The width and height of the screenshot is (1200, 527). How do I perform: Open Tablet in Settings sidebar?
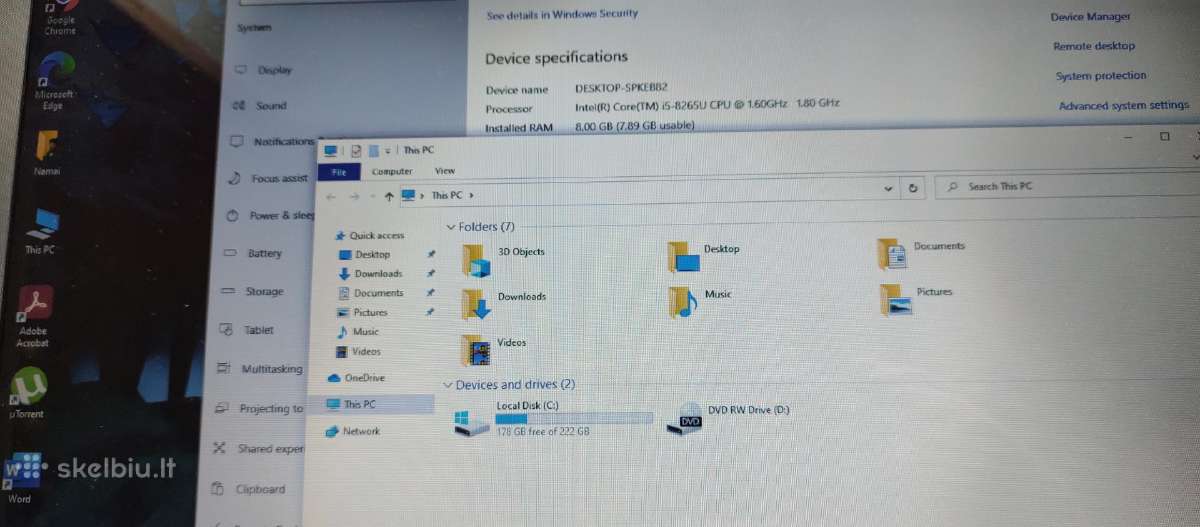click(246, 330)
